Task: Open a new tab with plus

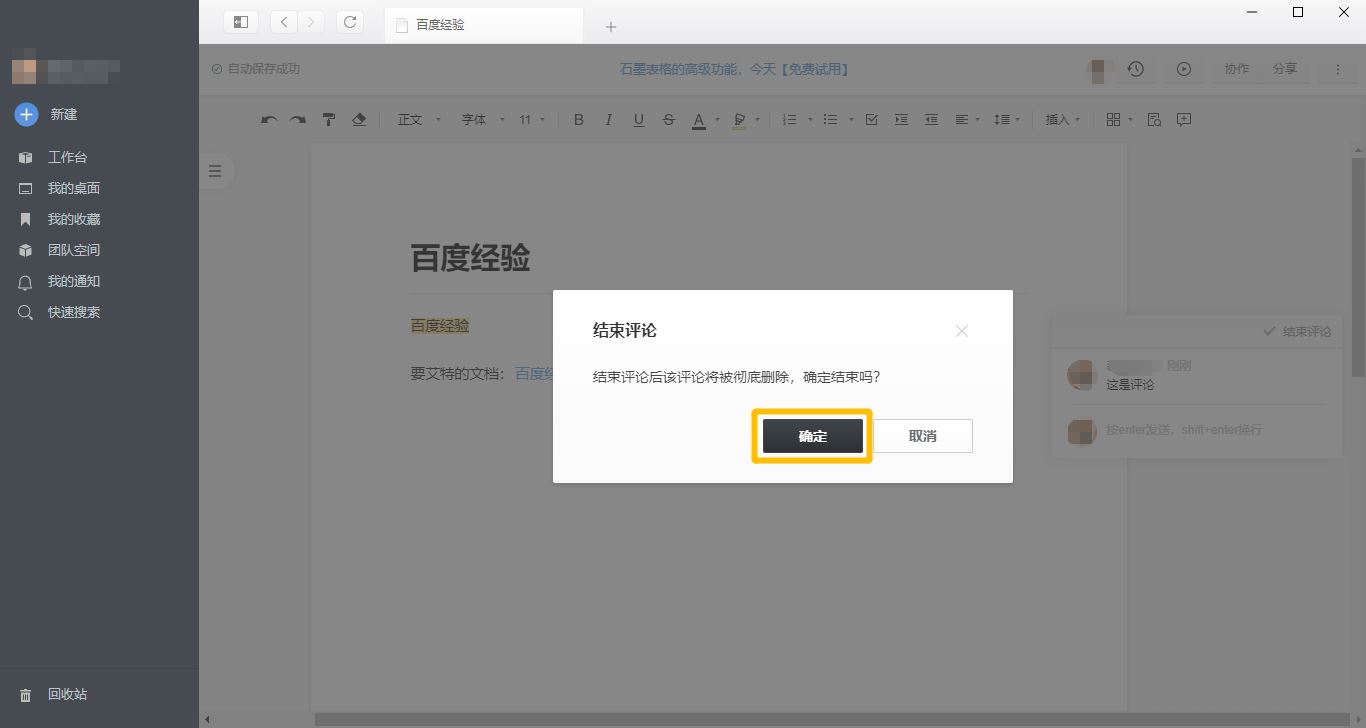Action: pos(611,27)
